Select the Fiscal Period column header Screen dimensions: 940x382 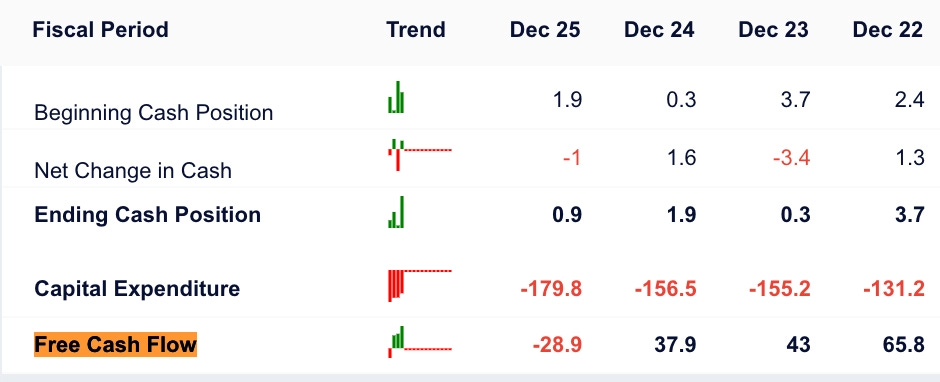pyautogui.click(x=100, y=29)
